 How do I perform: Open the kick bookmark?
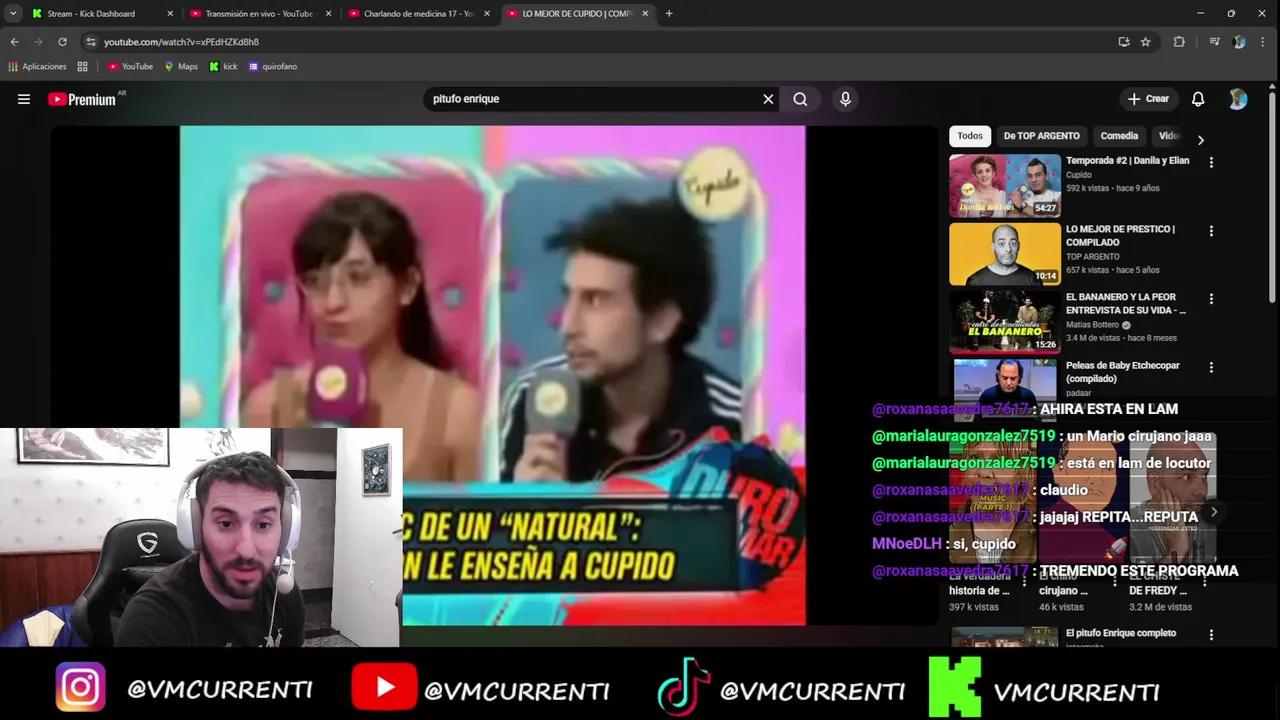[223, 67]
